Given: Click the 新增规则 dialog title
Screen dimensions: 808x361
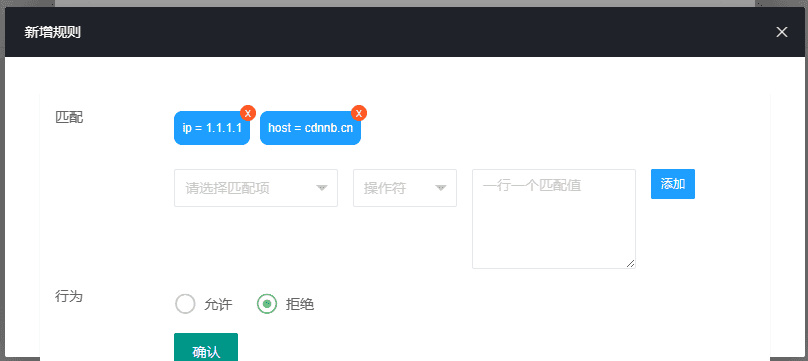Looking at the screenshot, I should point(52,32).
